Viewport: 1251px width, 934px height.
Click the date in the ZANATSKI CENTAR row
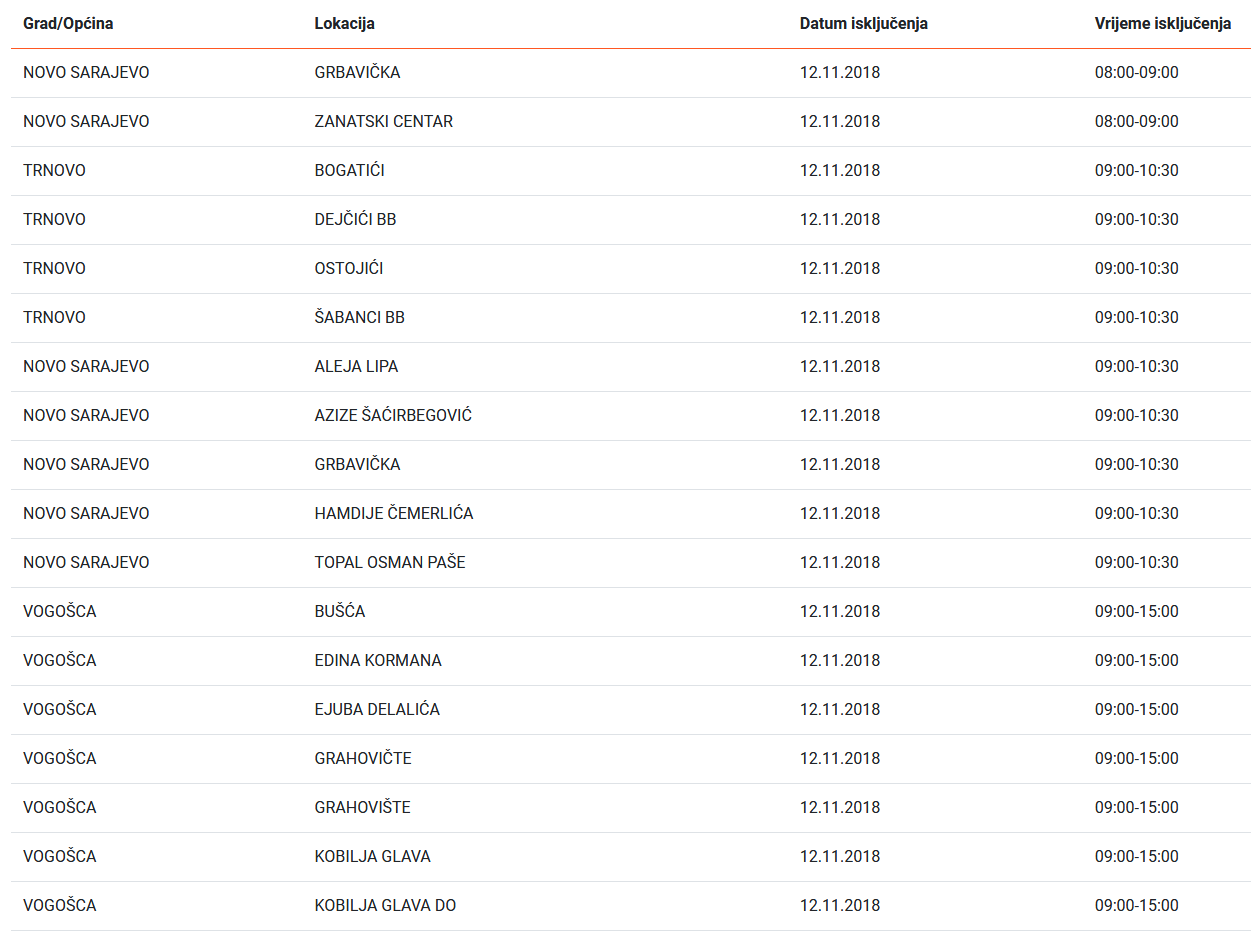tap(840, 122)
